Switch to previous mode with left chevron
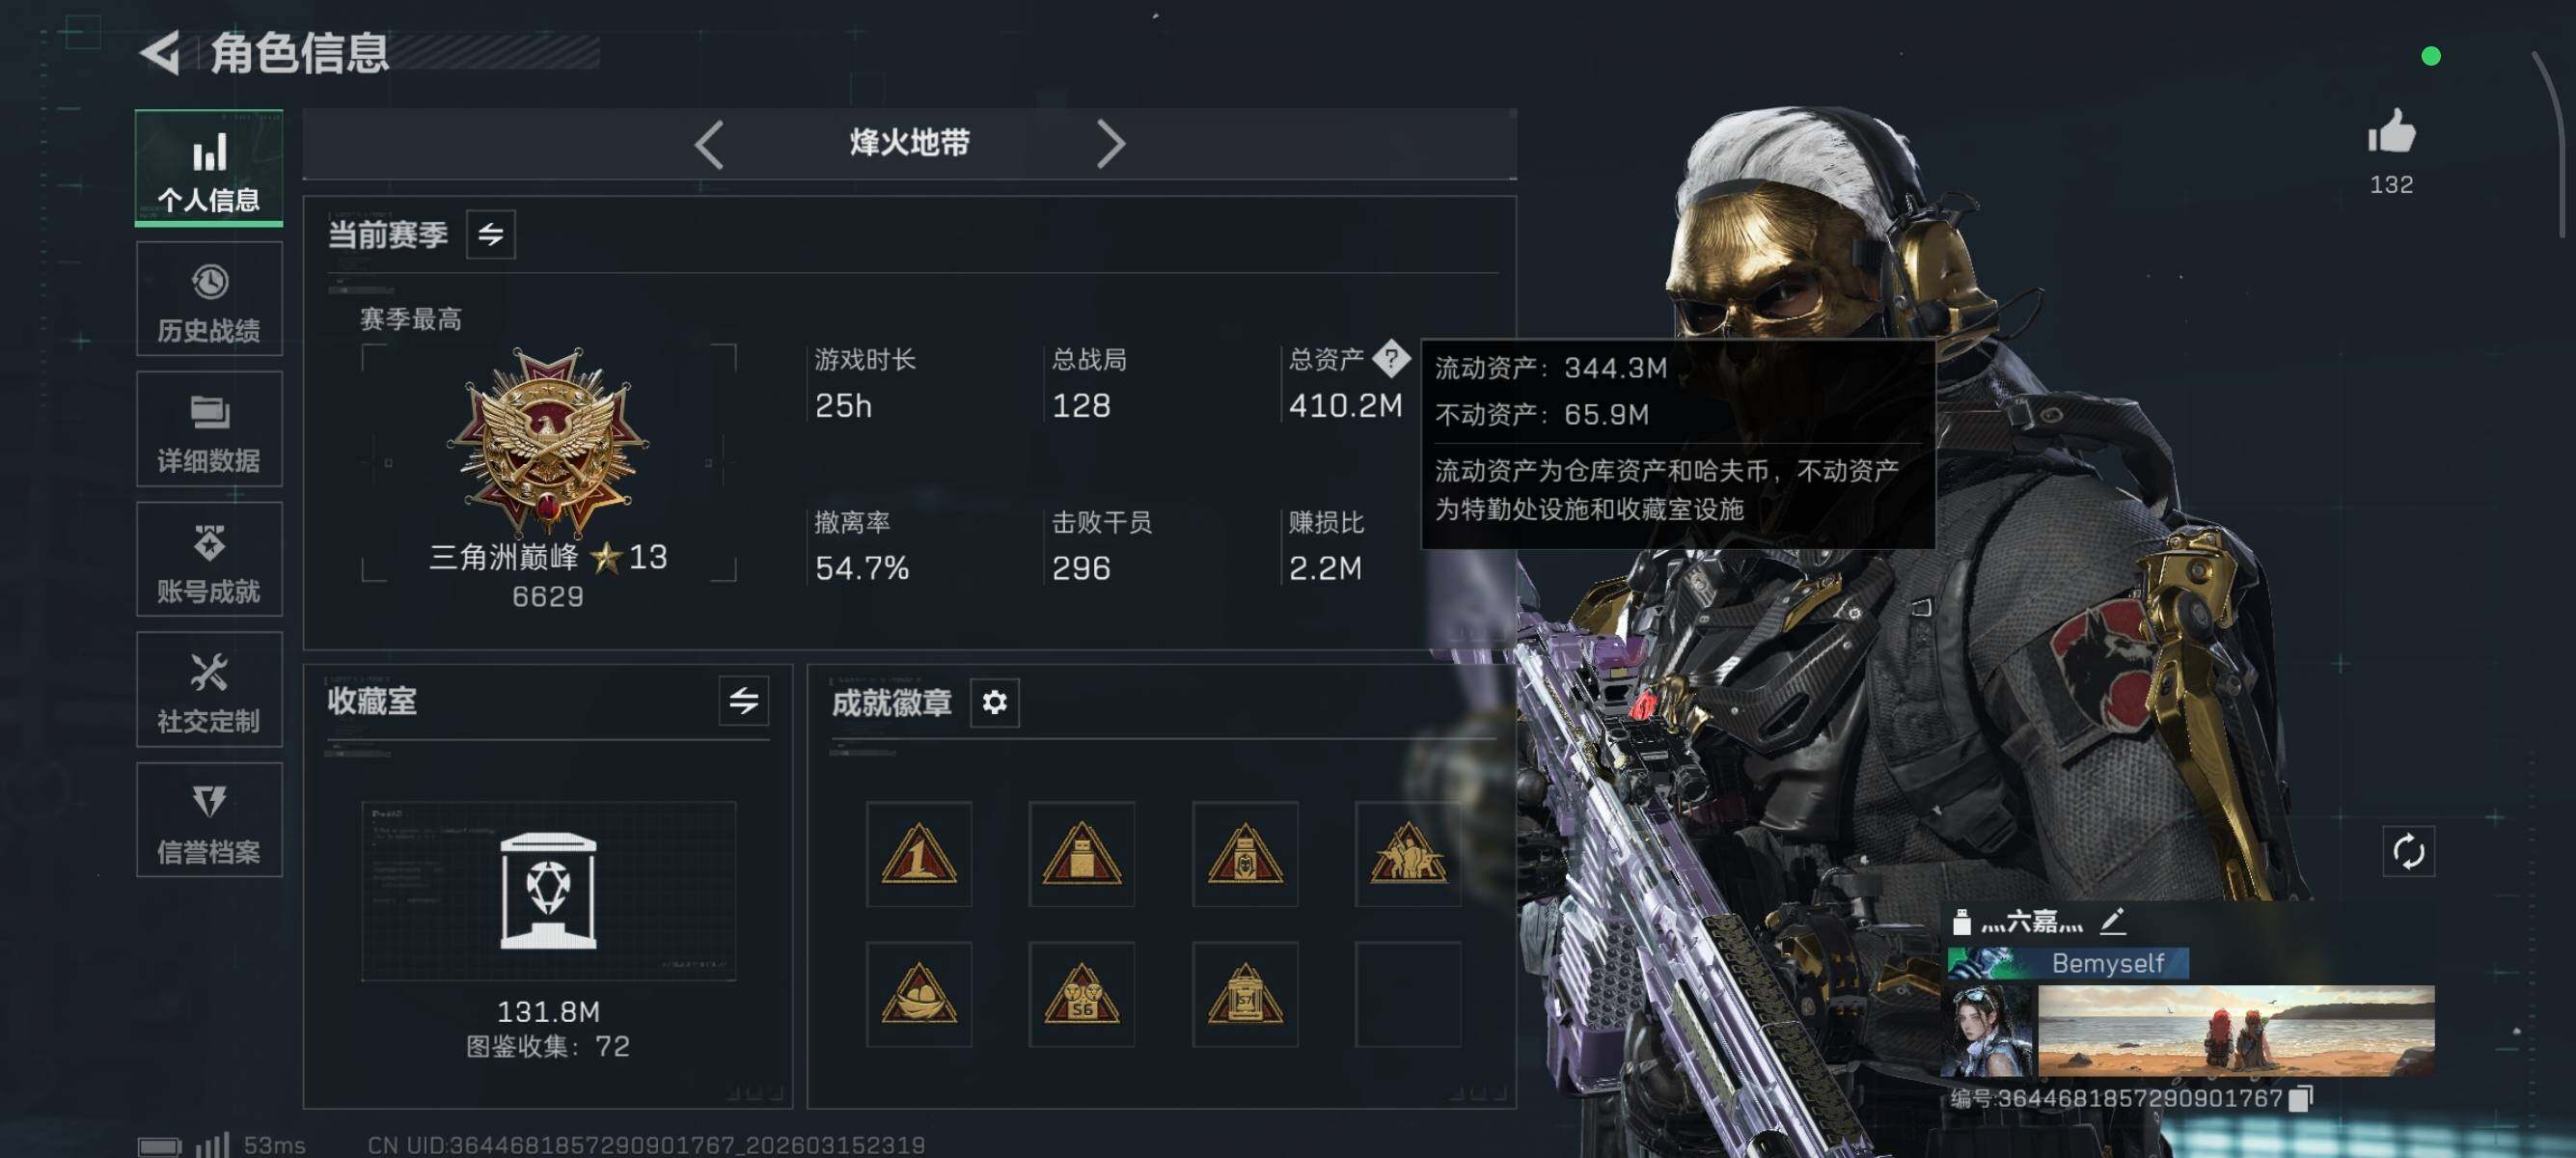The height and width of the screenshot is (1158, 2576). coord(709,144)
